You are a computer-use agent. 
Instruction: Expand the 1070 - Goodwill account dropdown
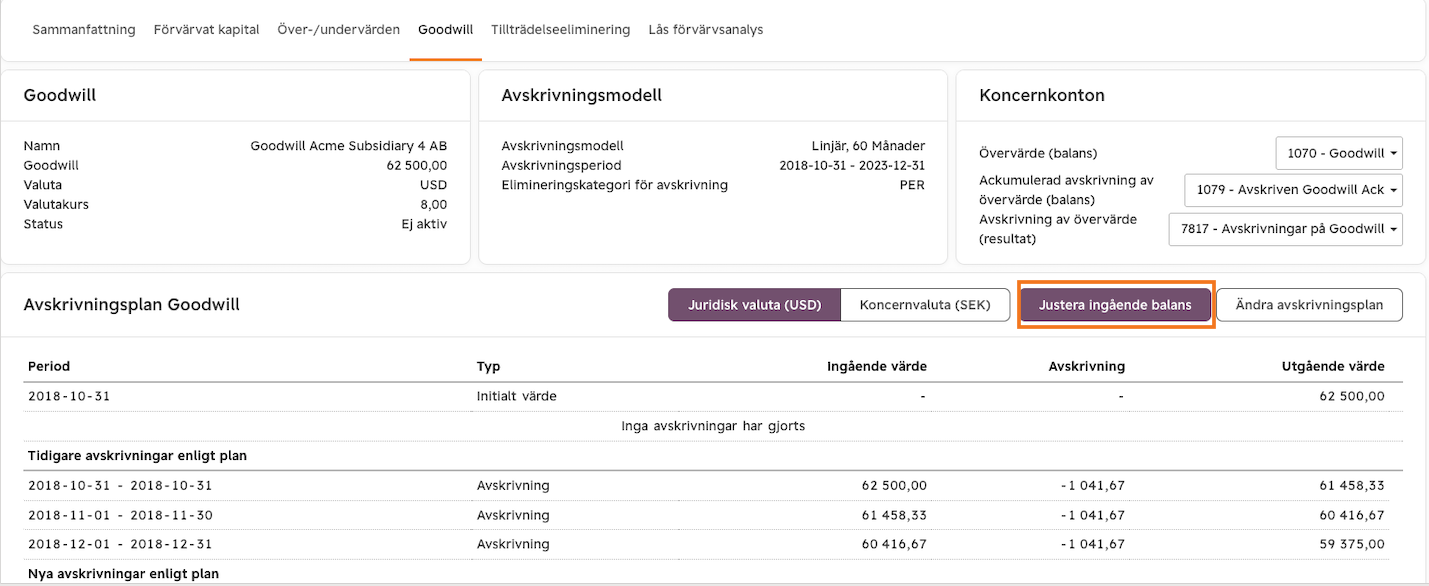[1339, 153]
